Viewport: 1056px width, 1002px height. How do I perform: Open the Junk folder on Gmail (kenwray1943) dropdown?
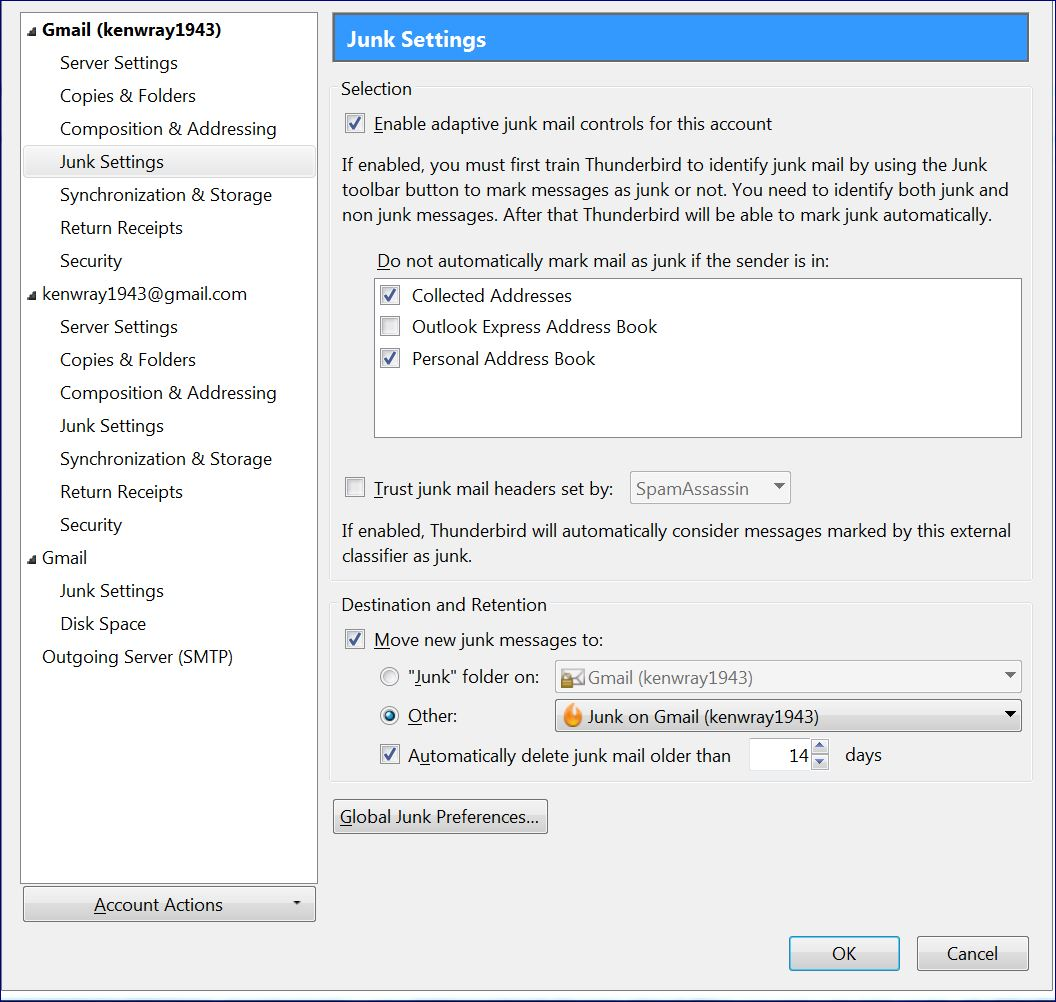click(788, 677)
